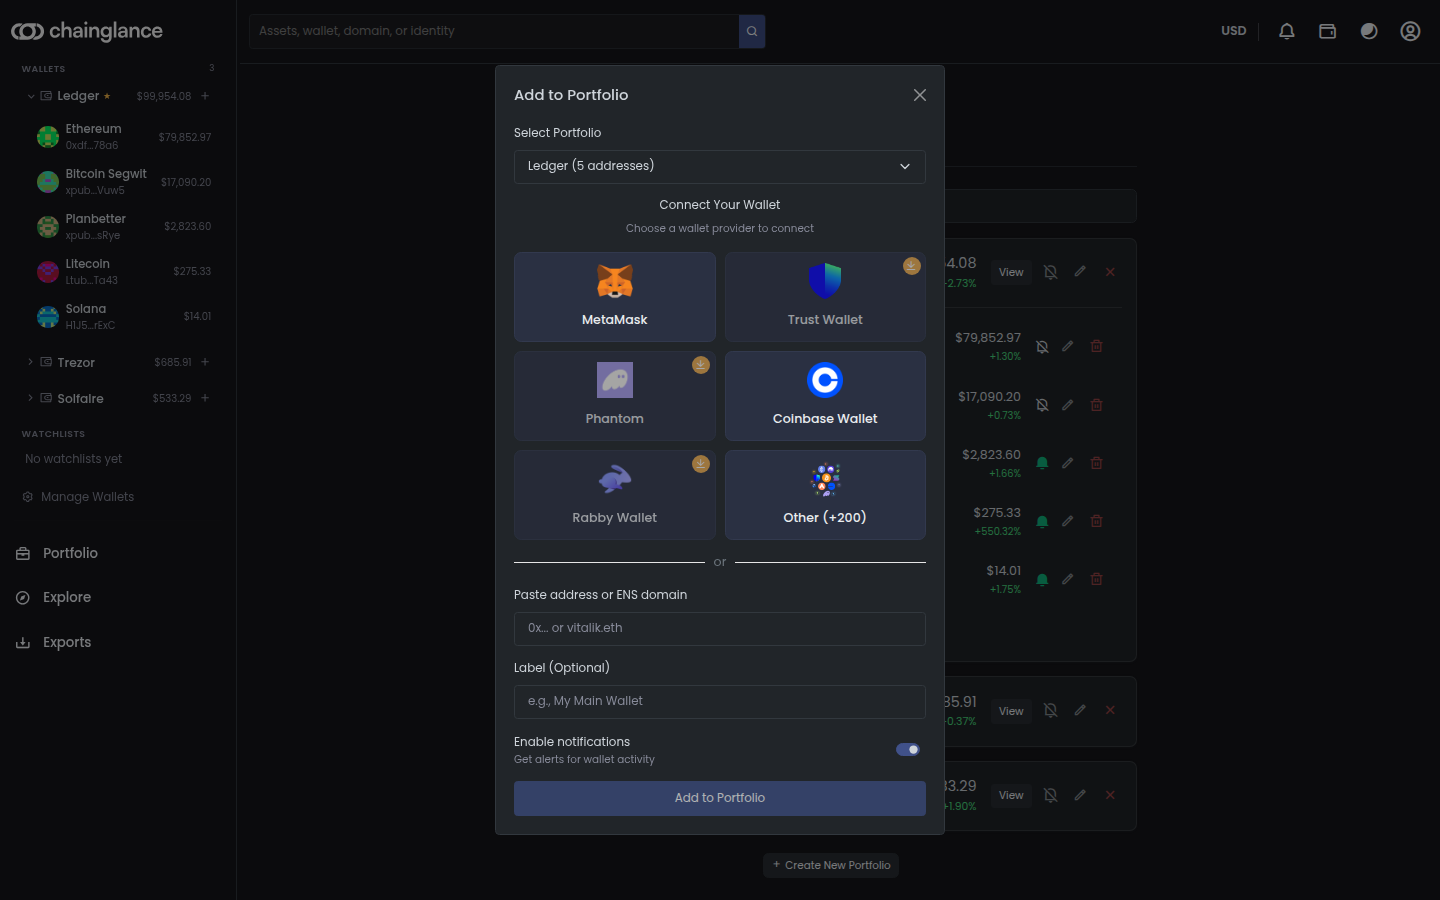Select Ethereum wallet in sidebar
1440x900 pixels.
click(123, 137)
